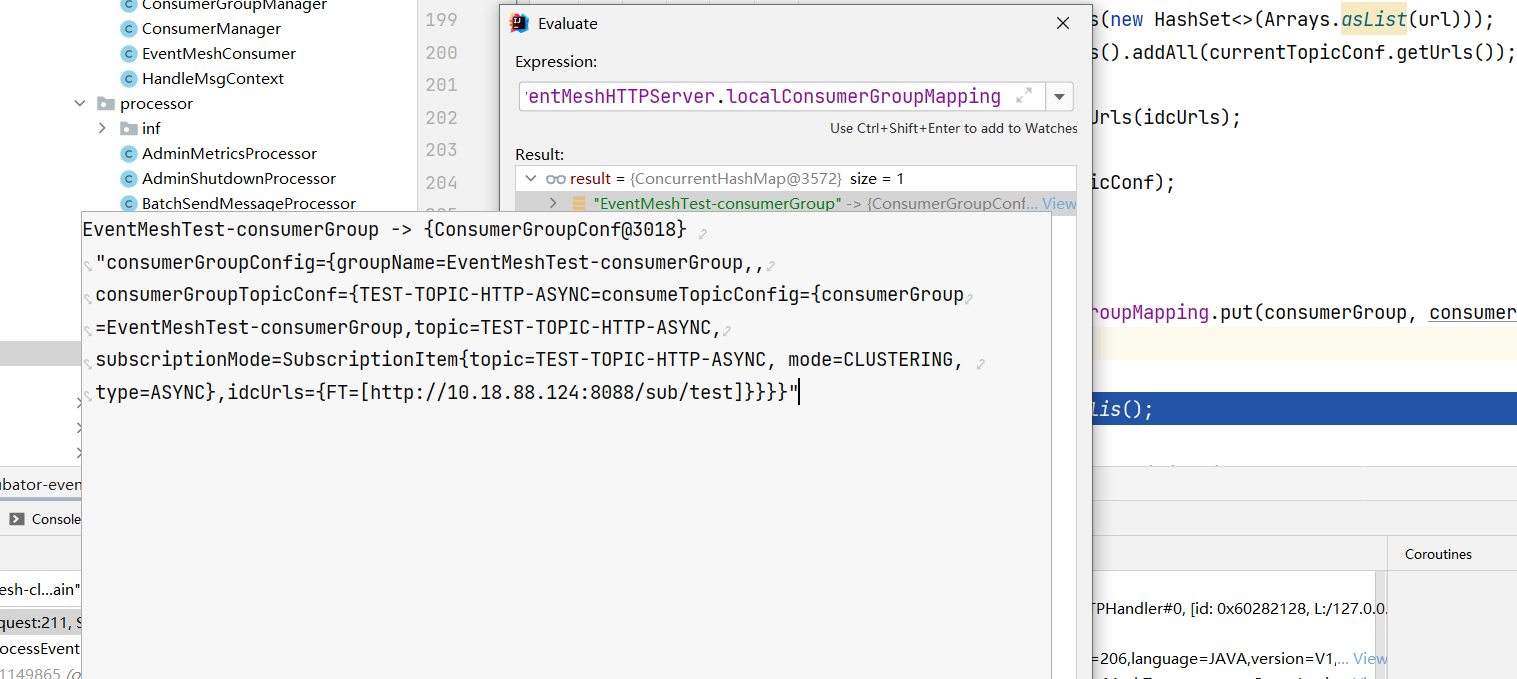This screenshot has height=679, width=1517.
Task: Click the expand-editor arrows icon in Expression field
Action: coord(1024,96)
